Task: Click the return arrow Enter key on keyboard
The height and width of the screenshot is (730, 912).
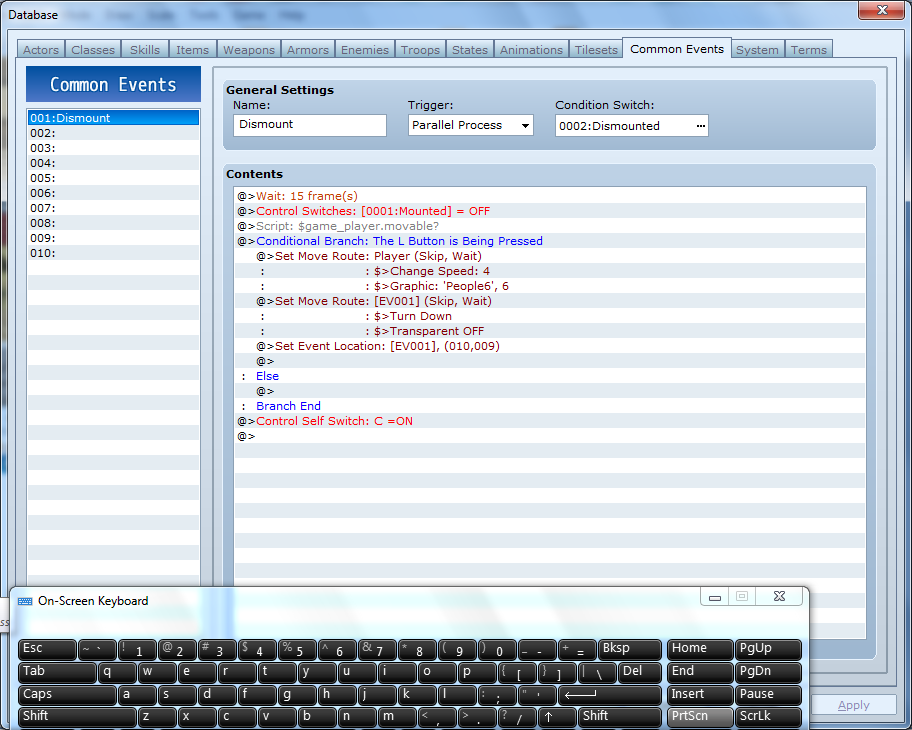Action: pos(610,695)
